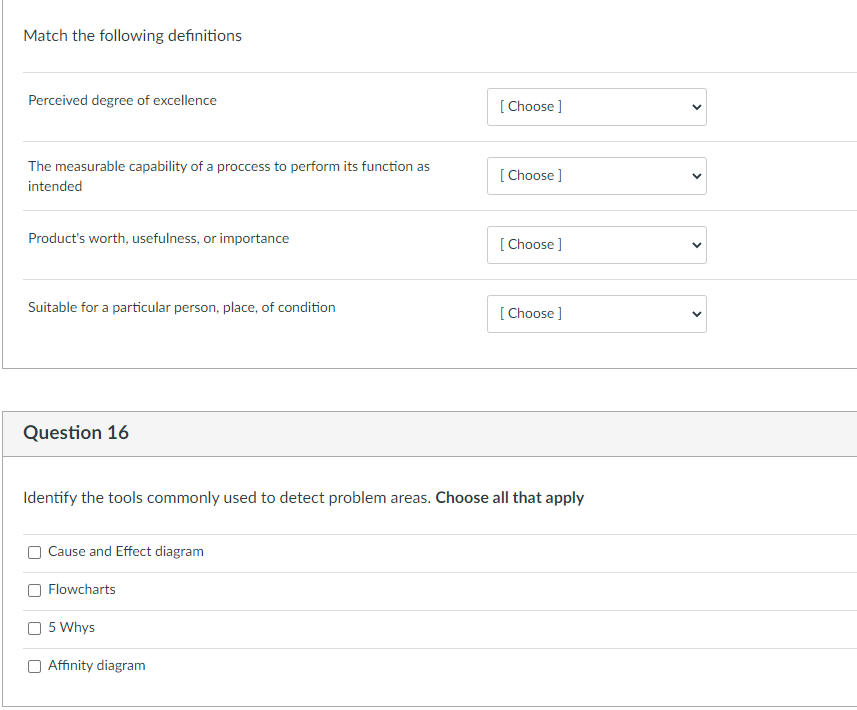Click the 'Cause and Effect diagram' label text

127,551
